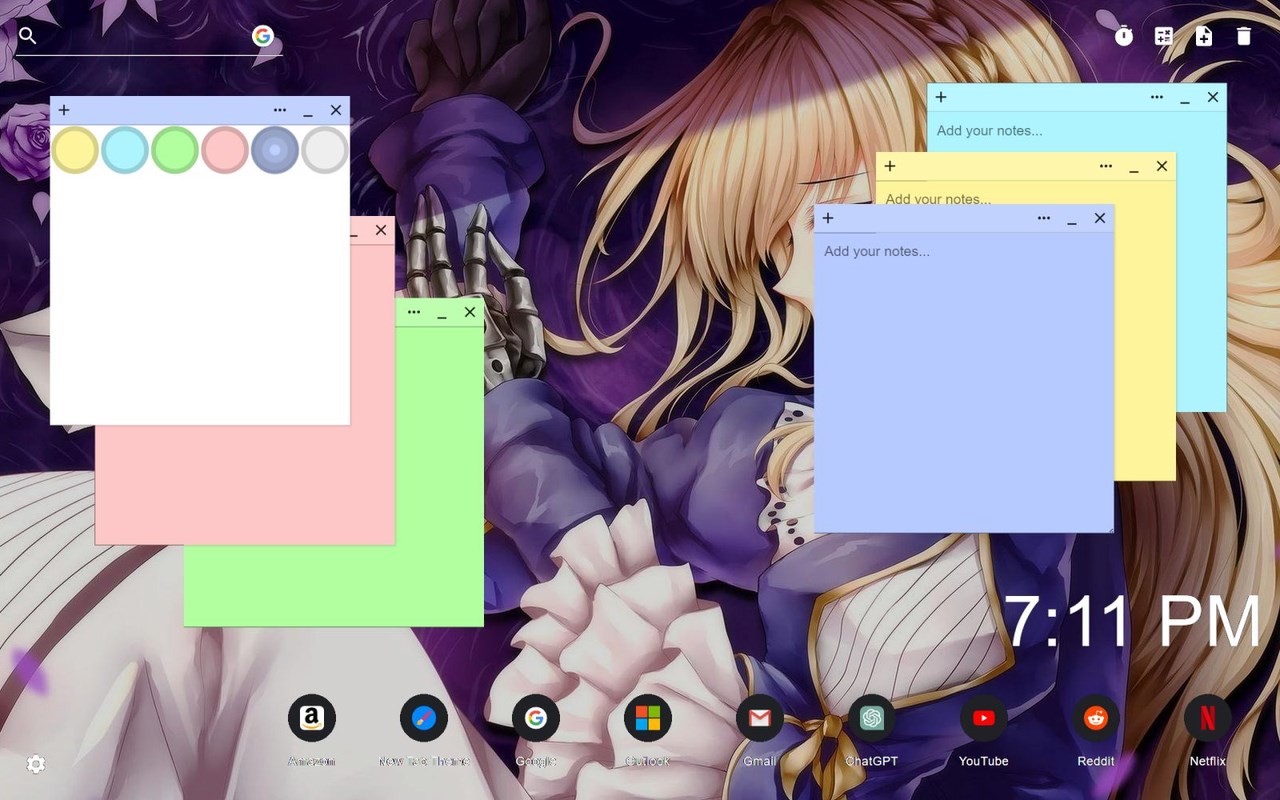1280x800 pixels.
Task: Click the 7:11 PM clock display
Action: 1133,622
